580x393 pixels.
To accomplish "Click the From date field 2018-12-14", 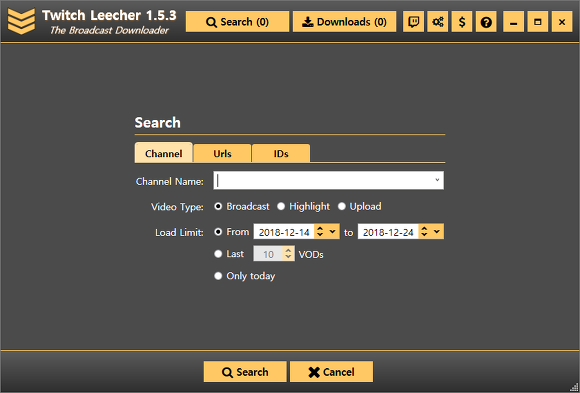I will (284, 232).
